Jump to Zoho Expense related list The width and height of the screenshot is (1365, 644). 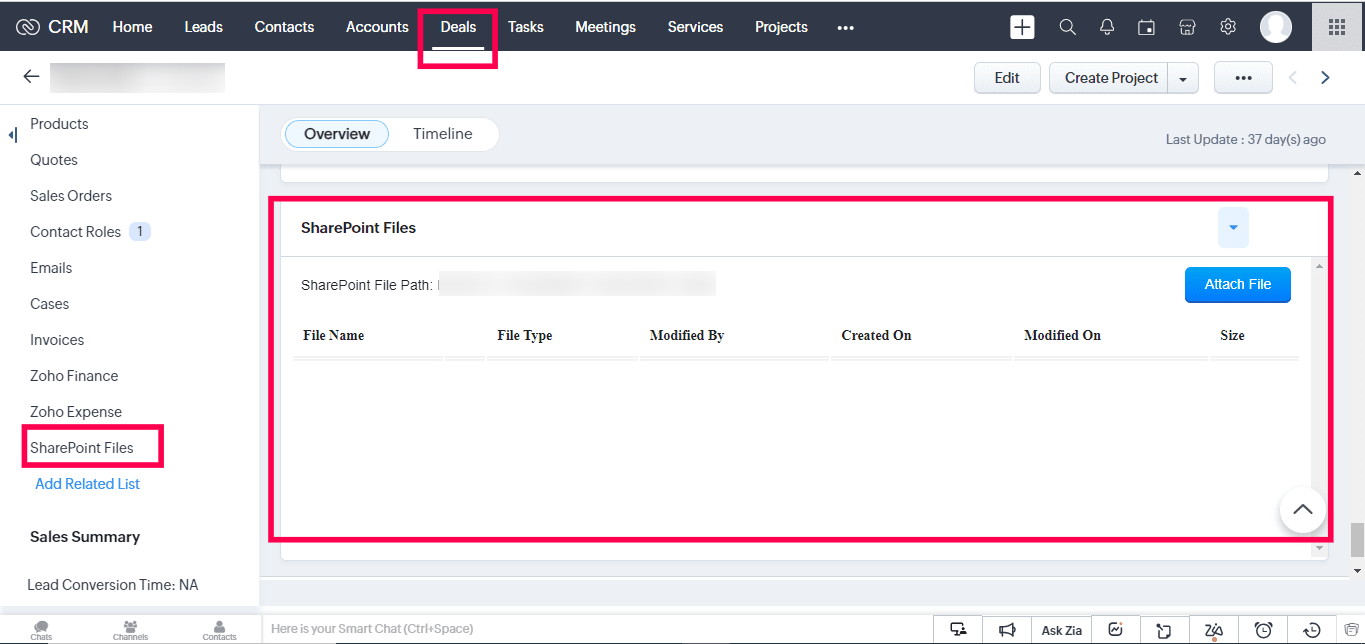click(76, 412)
